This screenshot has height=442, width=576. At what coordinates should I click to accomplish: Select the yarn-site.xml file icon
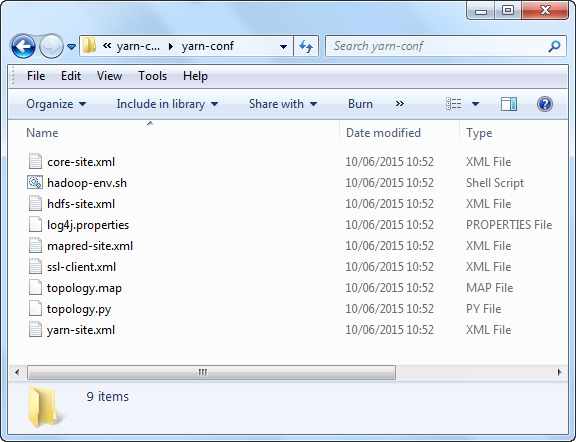(x=35, y=329)
